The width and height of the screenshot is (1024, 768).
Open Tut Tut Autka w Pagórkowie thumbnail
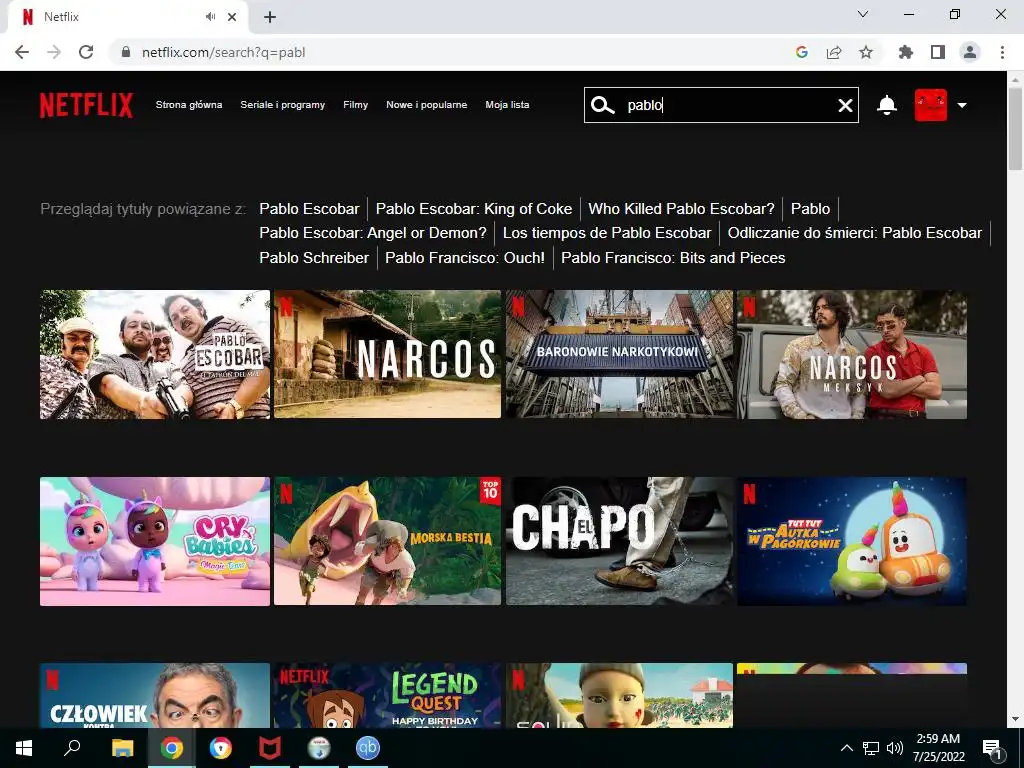tap(852, 541)
